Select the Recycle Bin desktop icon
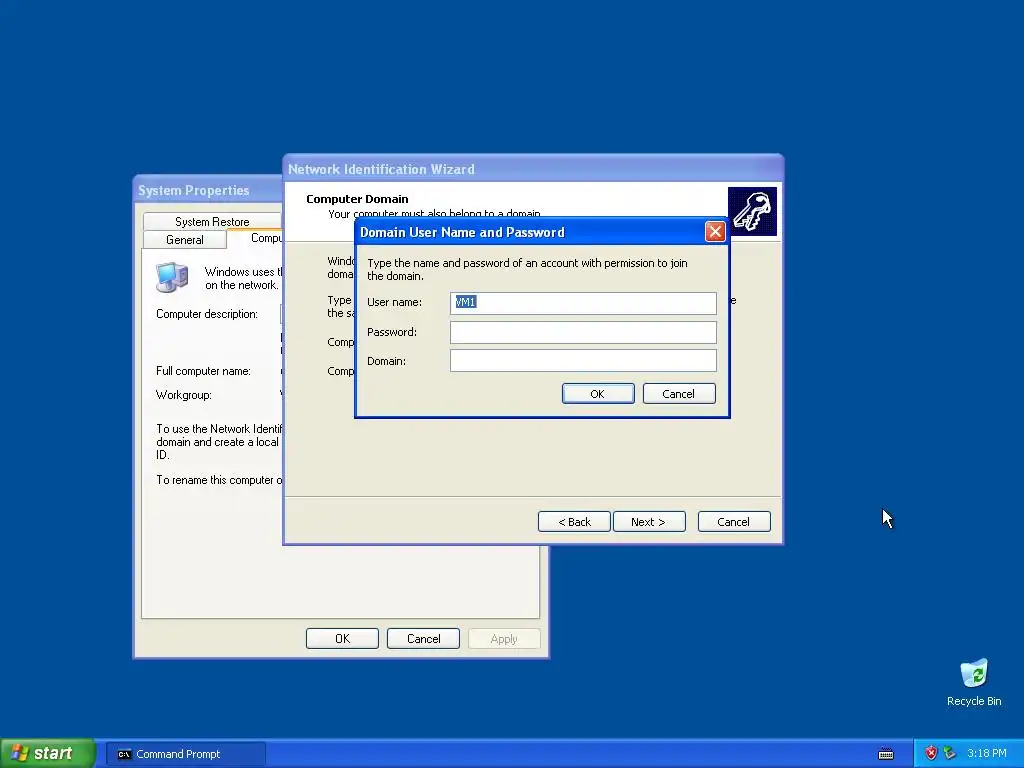Viewport: 1024px width, 768px height. click(974, 682)
